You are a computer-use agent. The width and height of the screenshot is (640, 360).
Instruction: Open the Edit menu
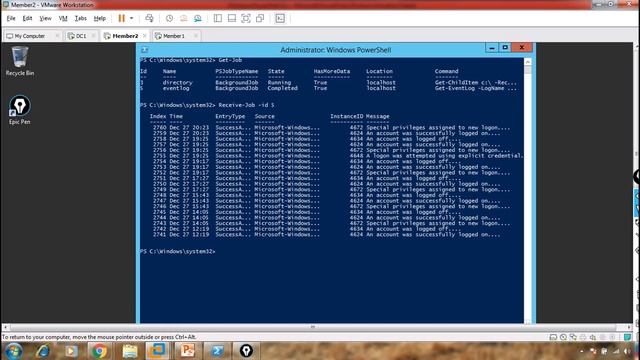tap(27, 18)
